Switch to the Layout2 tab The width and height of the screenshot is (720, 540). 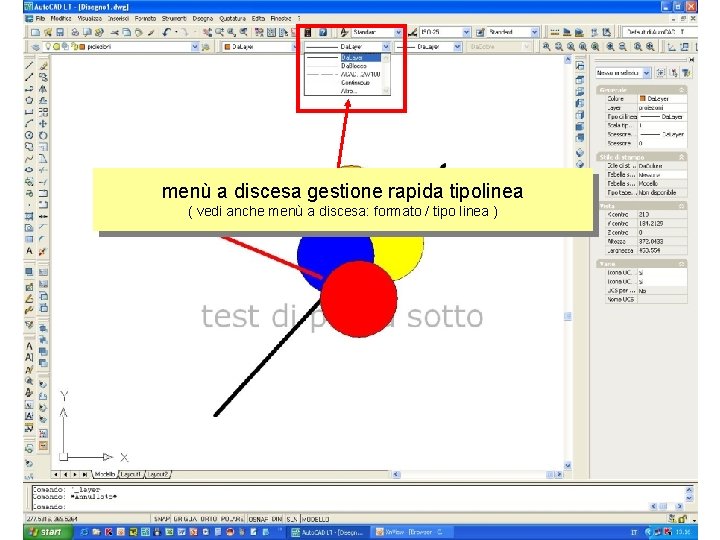pos(158,474)
